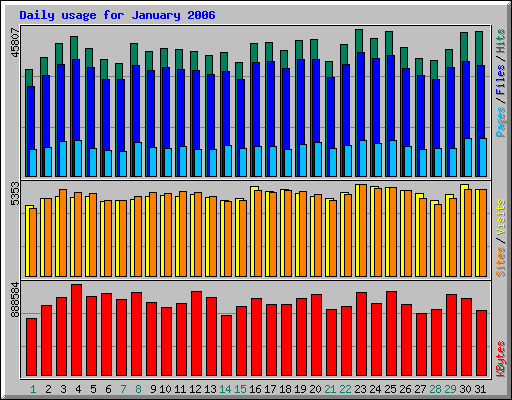Click green day 14 on the date axis
The height and width of the screenshot is (400, 512).
[225, 389]
